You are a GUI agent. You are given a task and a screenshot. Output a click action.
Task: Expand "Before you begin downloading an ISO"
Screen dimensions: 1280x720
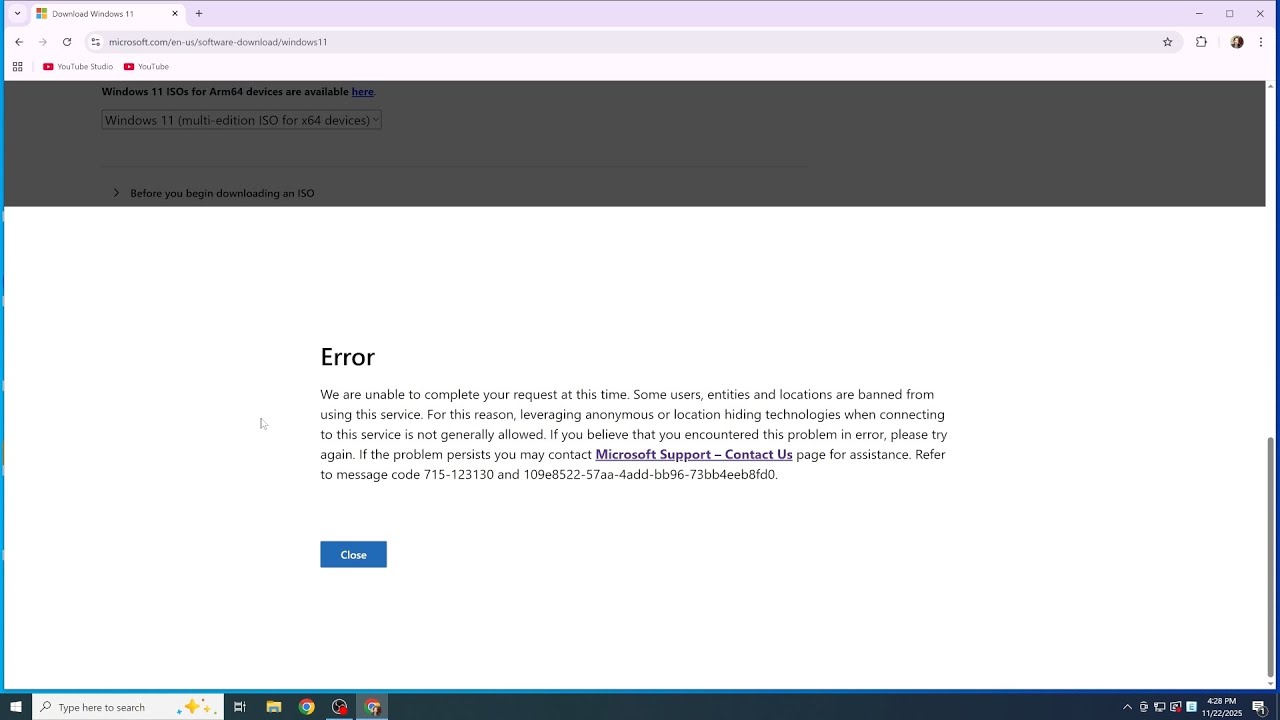pos(214,193)
